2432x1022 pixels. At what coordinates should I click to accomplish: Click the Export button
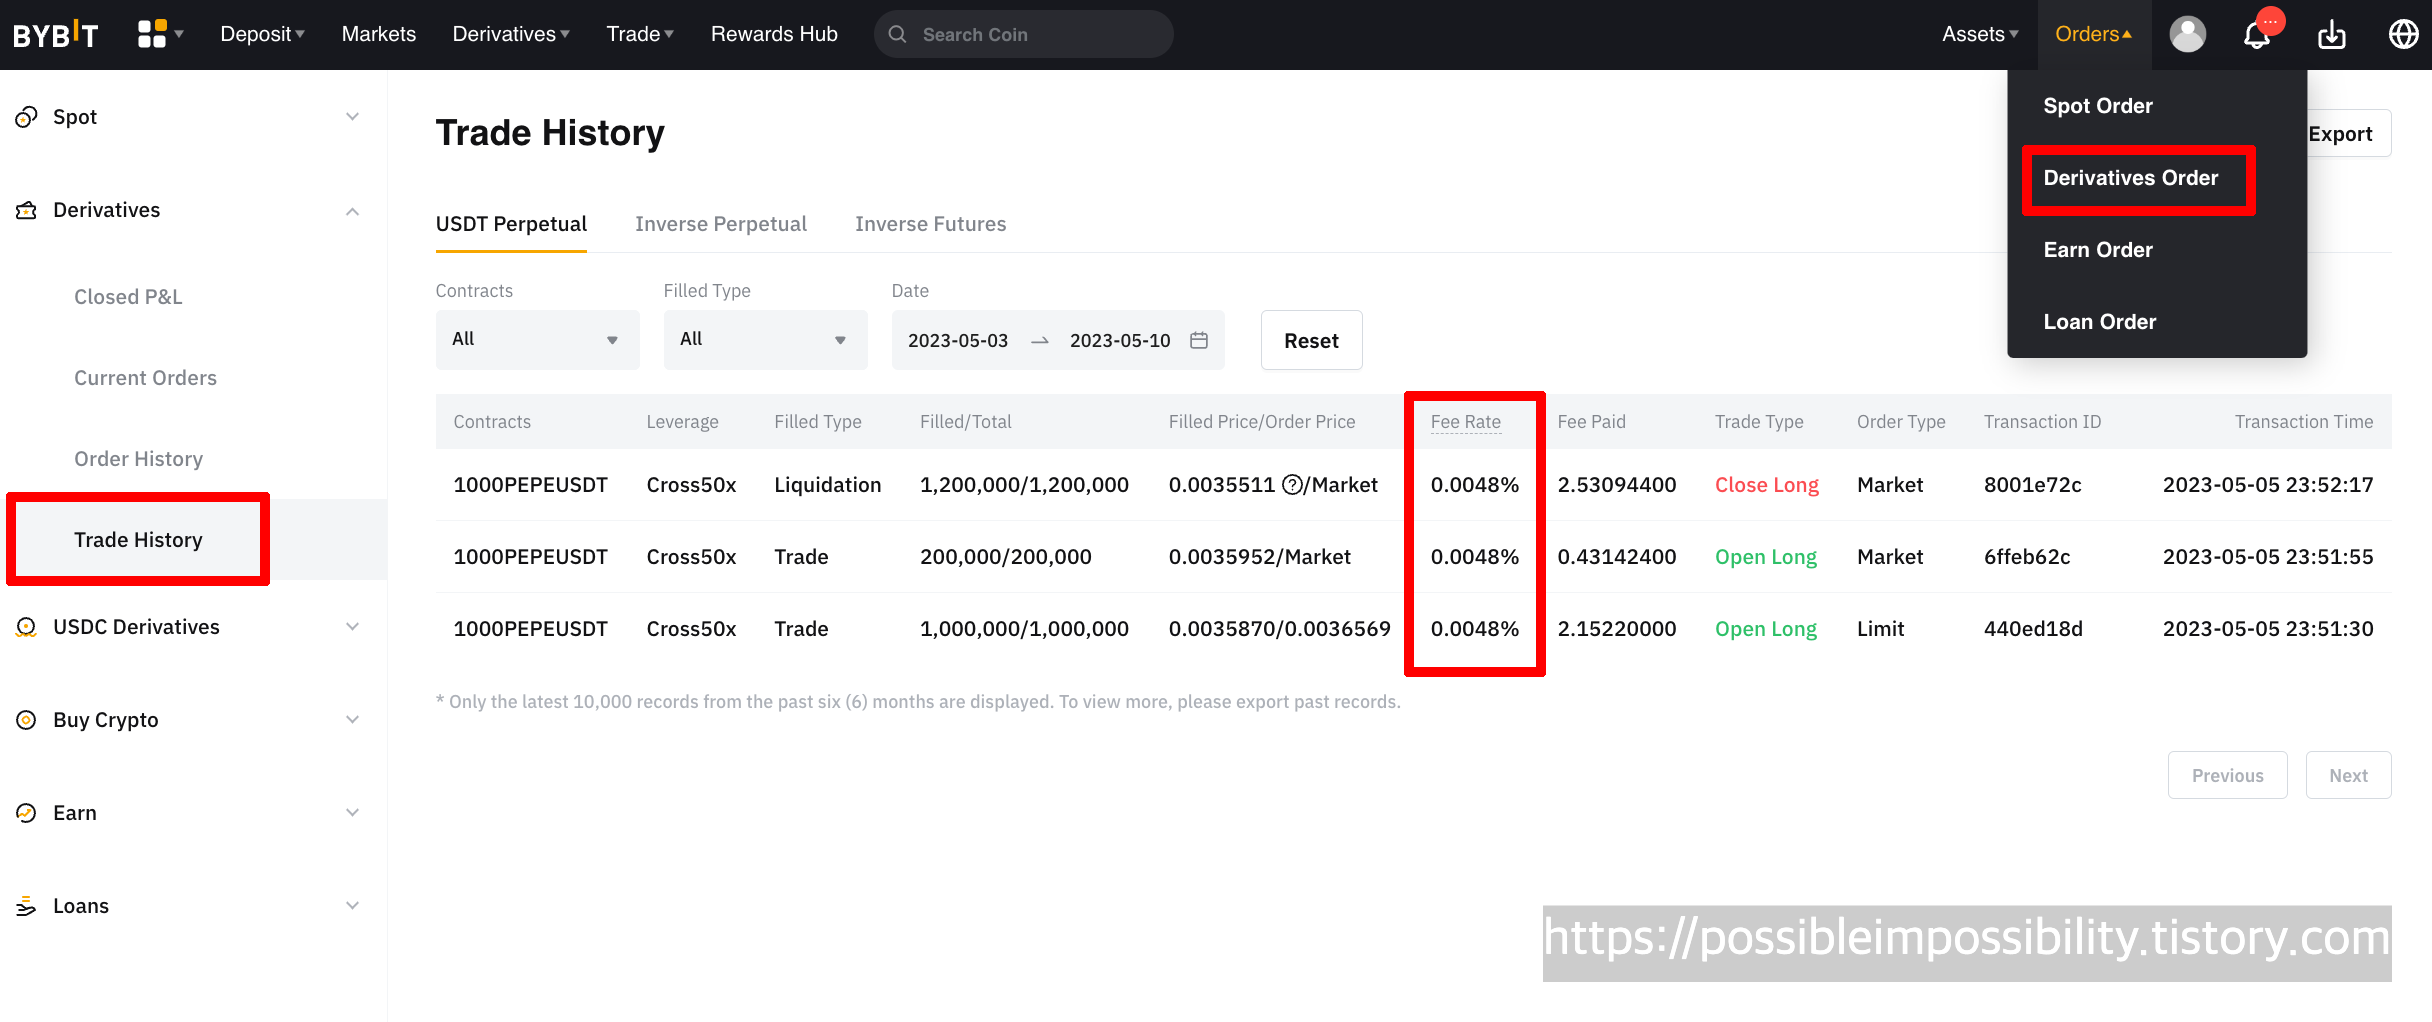[2341, 134]
